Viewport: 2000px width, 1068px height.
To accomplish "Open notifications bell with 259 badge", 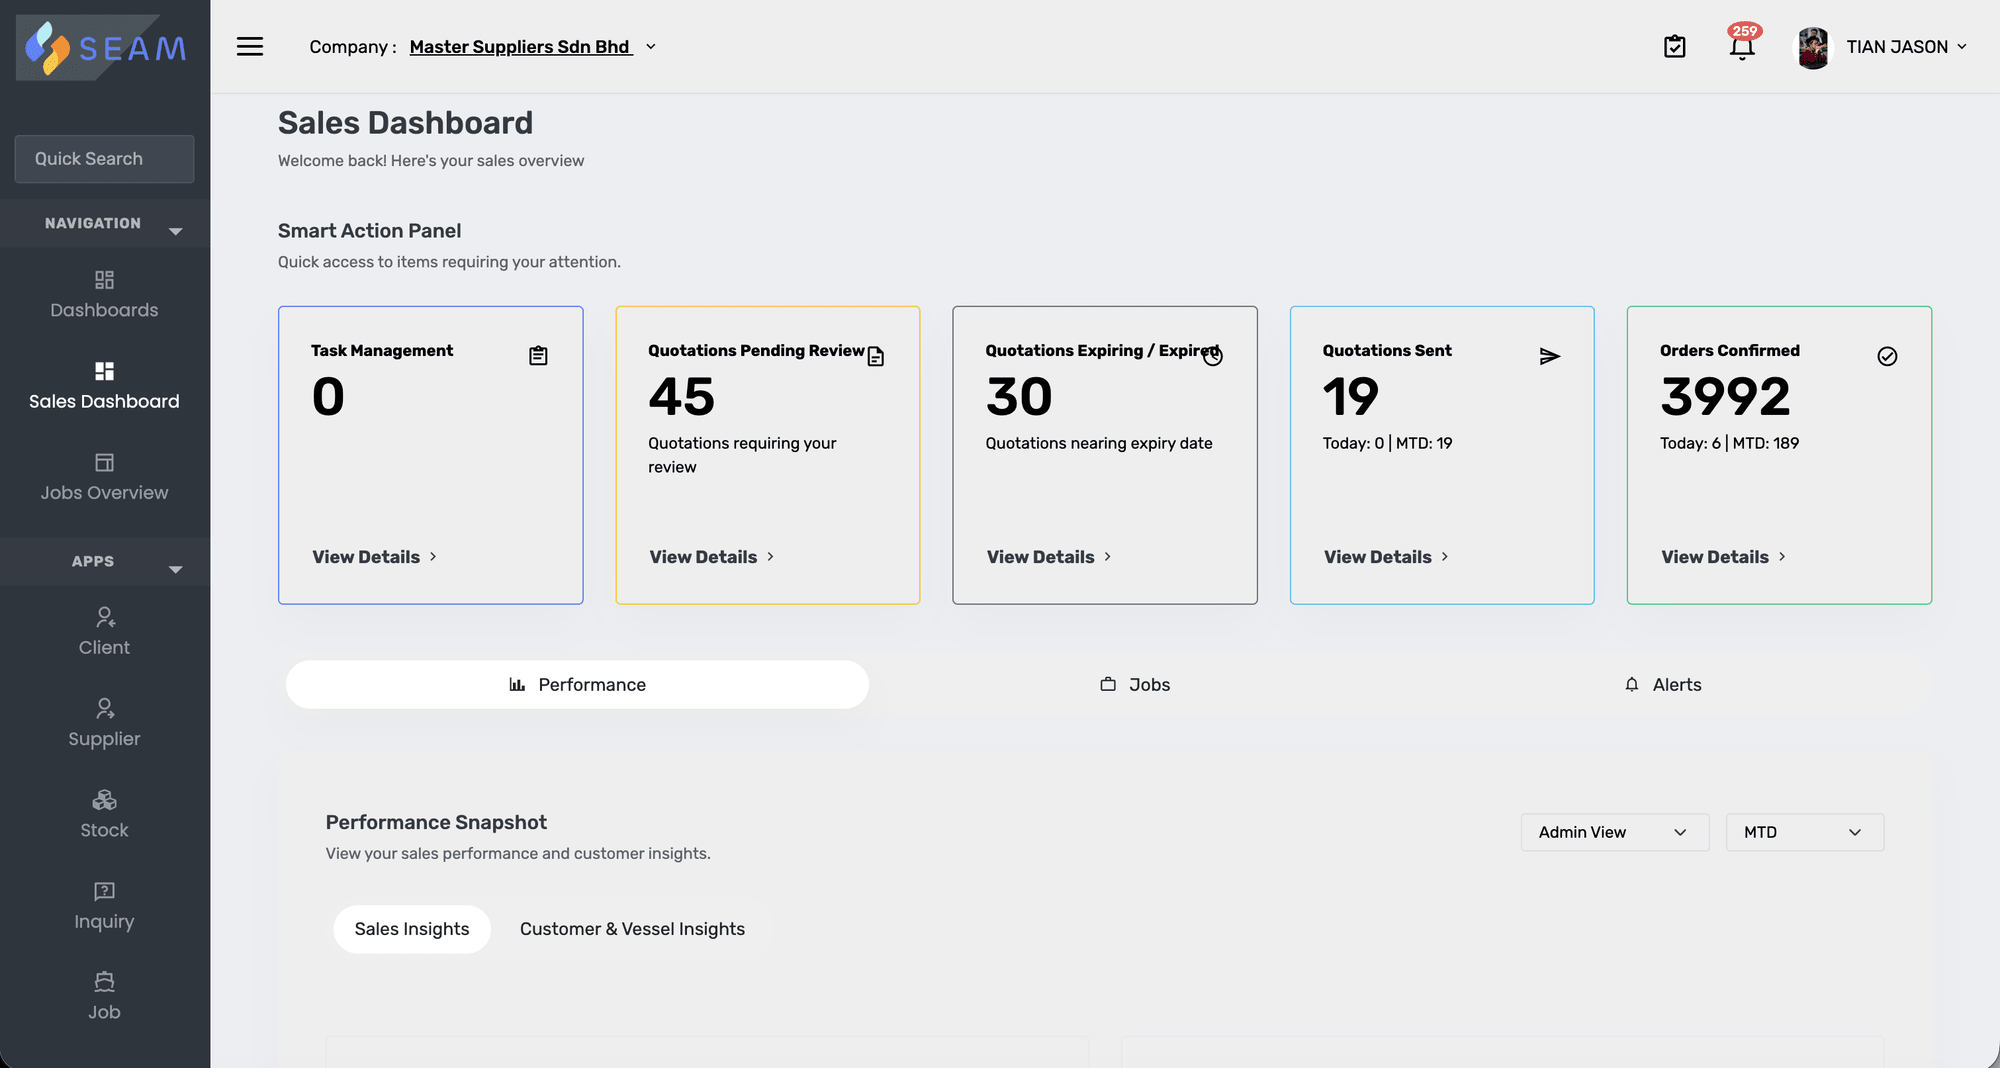I will point(1743,44).
